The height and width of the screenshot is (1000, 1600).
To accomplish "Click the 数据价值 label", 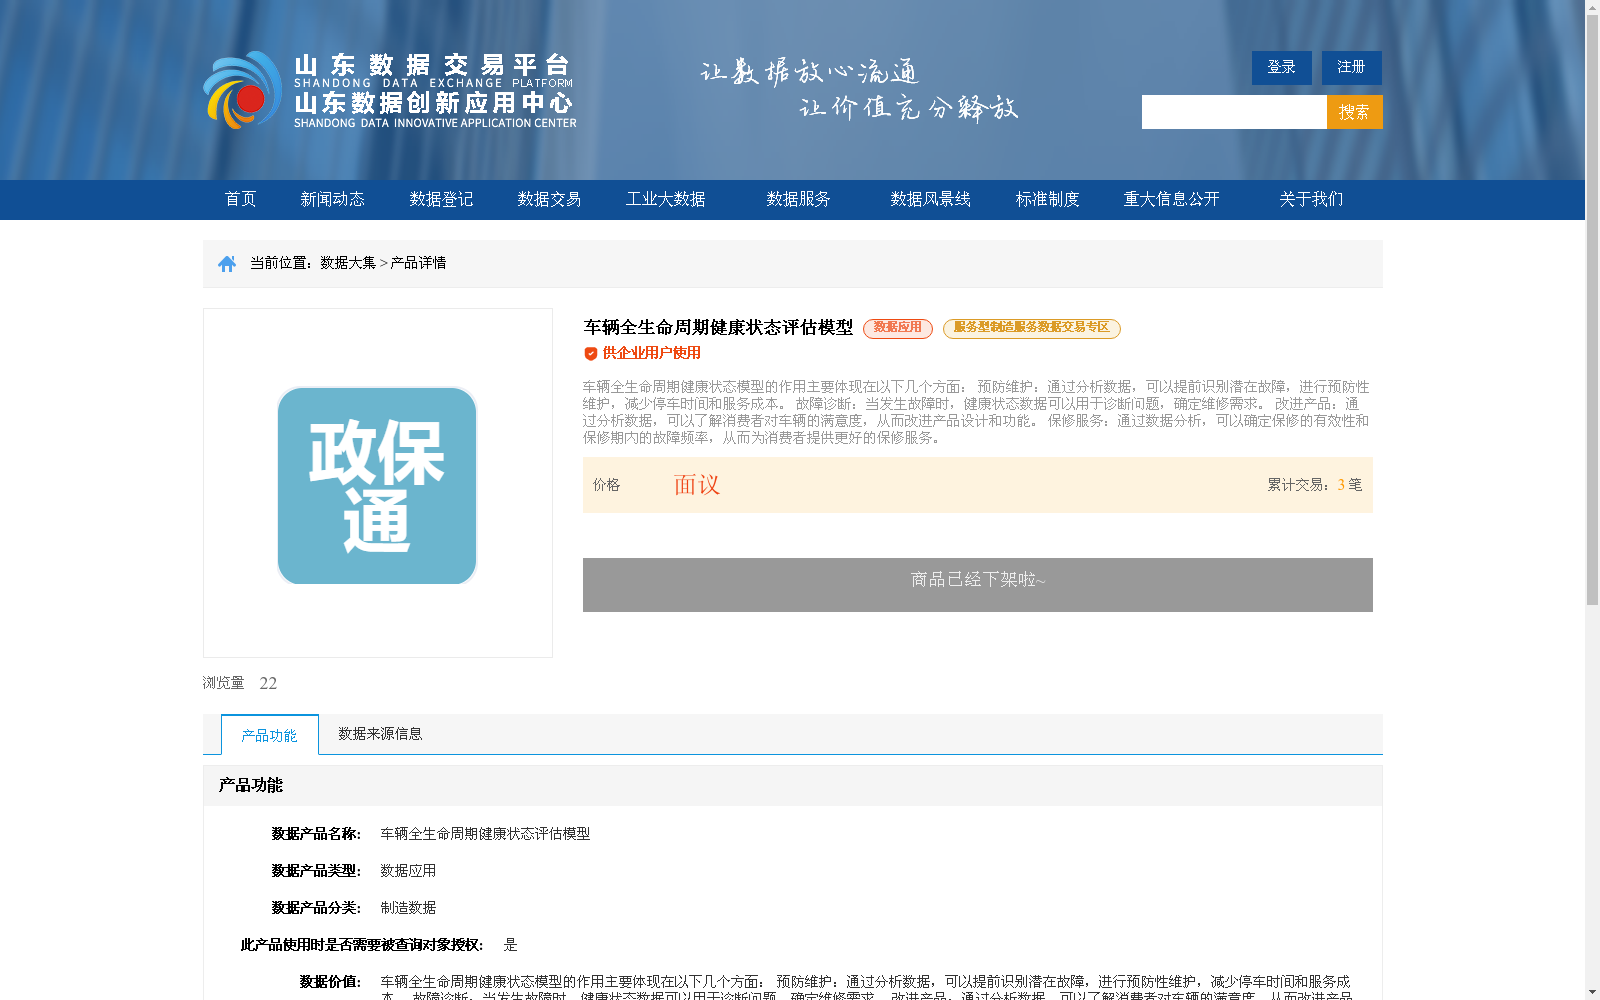I will 330,982.
